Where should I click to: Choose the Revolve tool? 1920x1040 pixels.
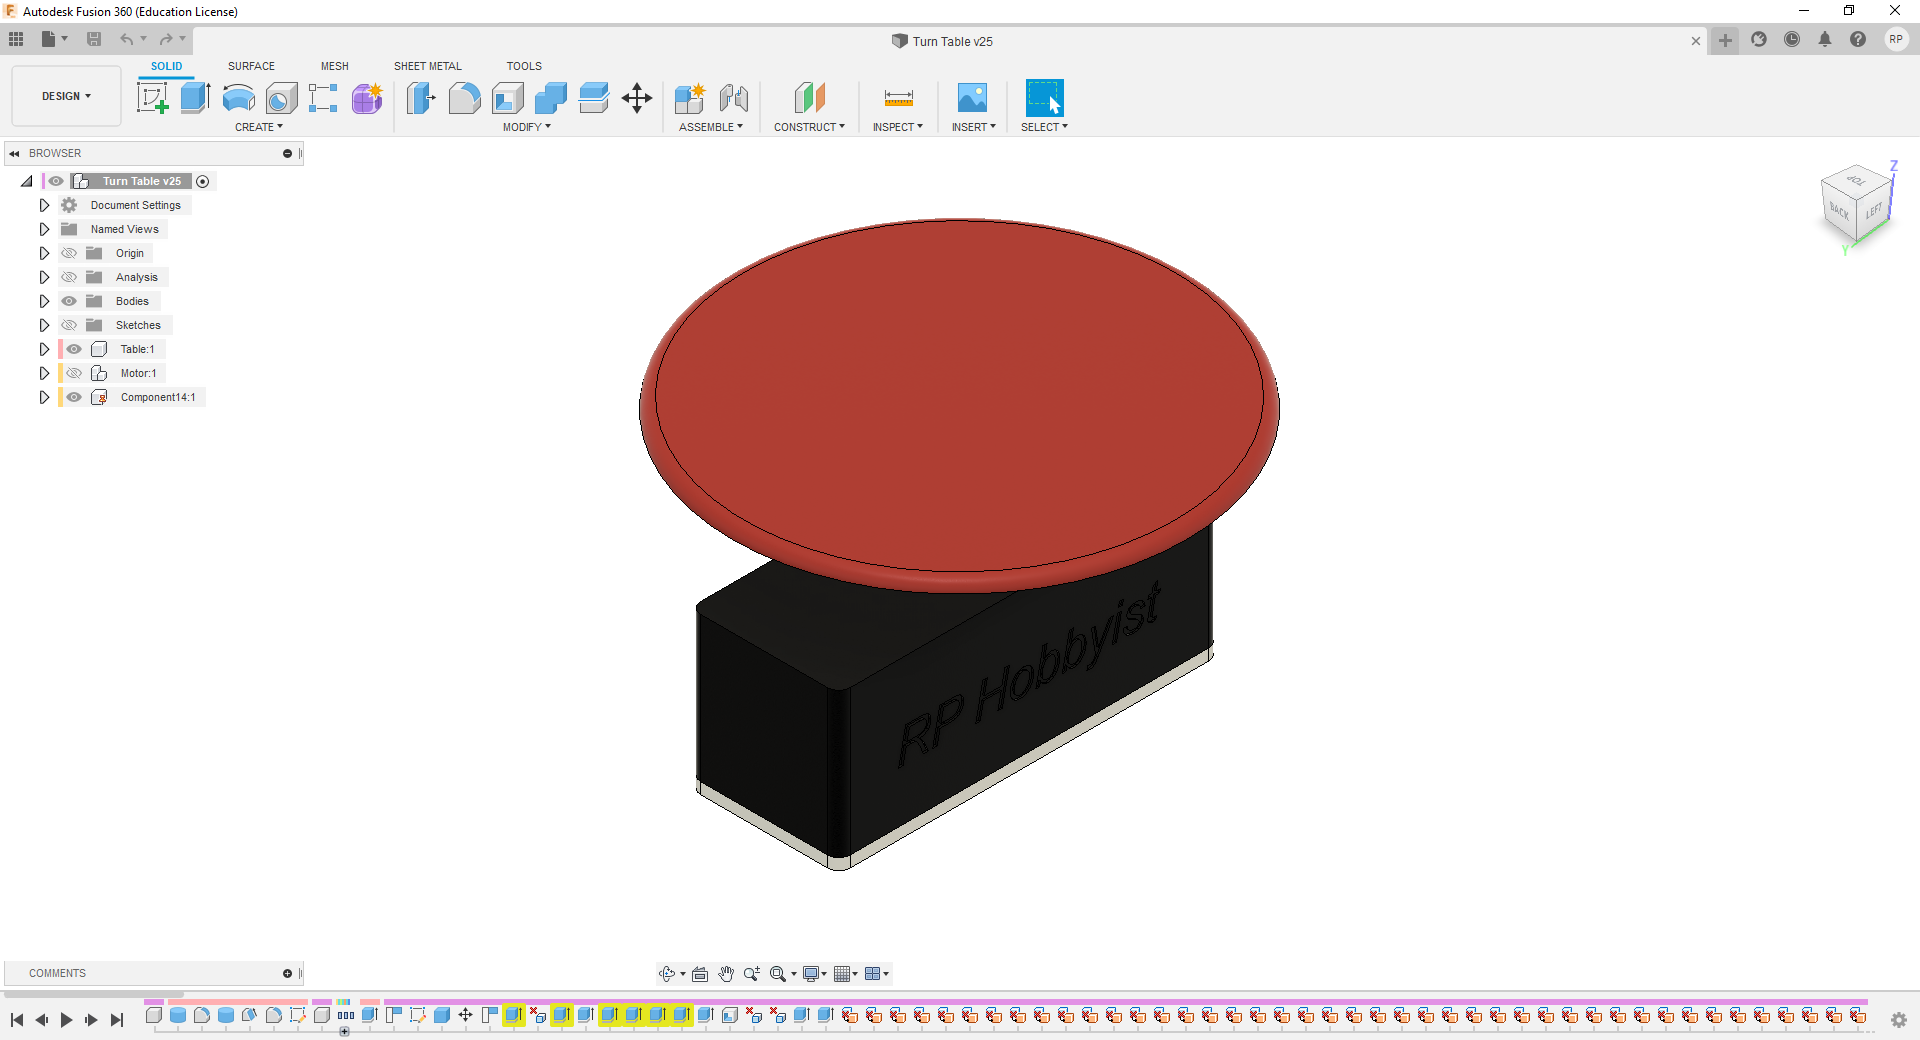238,98
